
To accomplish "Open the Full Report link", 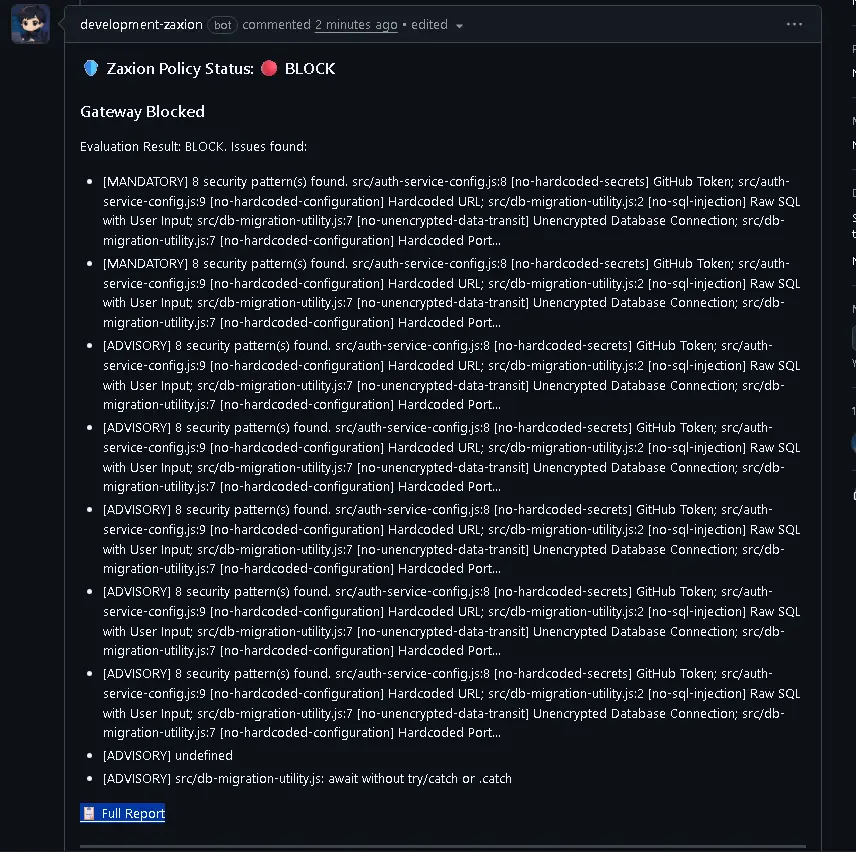I will [x=133, y=813].
